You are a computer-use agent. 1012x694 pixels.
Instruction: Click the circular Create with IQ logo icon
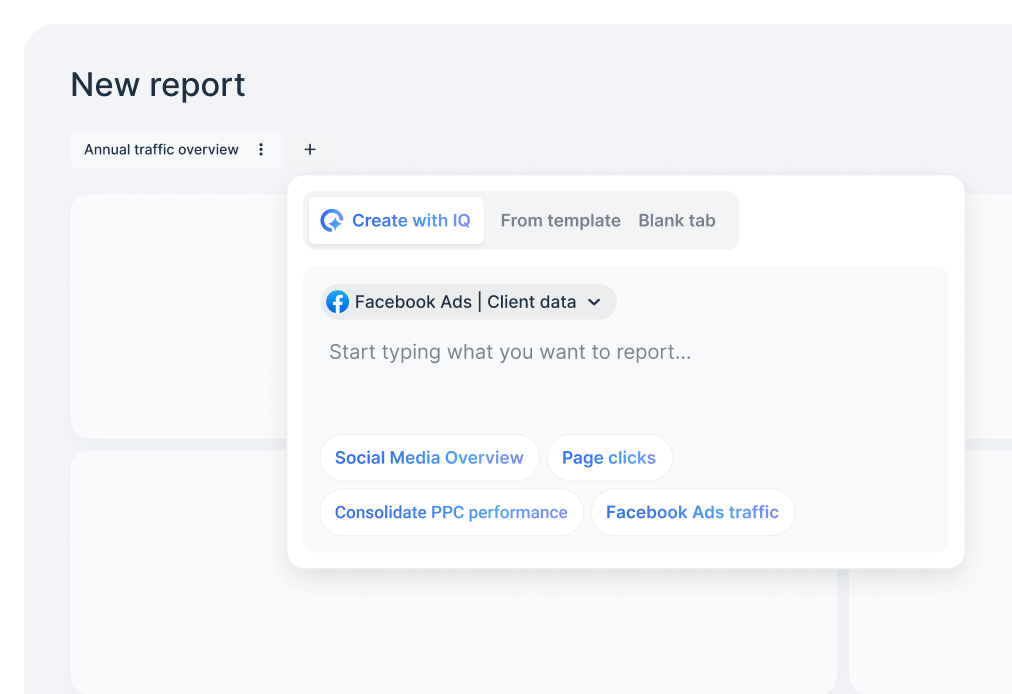coord(333,220)
